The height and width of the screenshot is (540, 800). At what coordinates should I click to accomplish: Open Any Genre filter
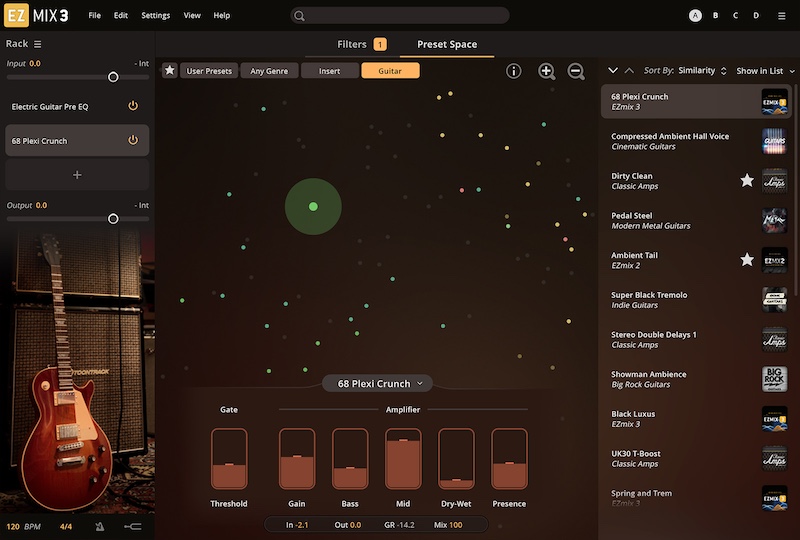point(269,71)
